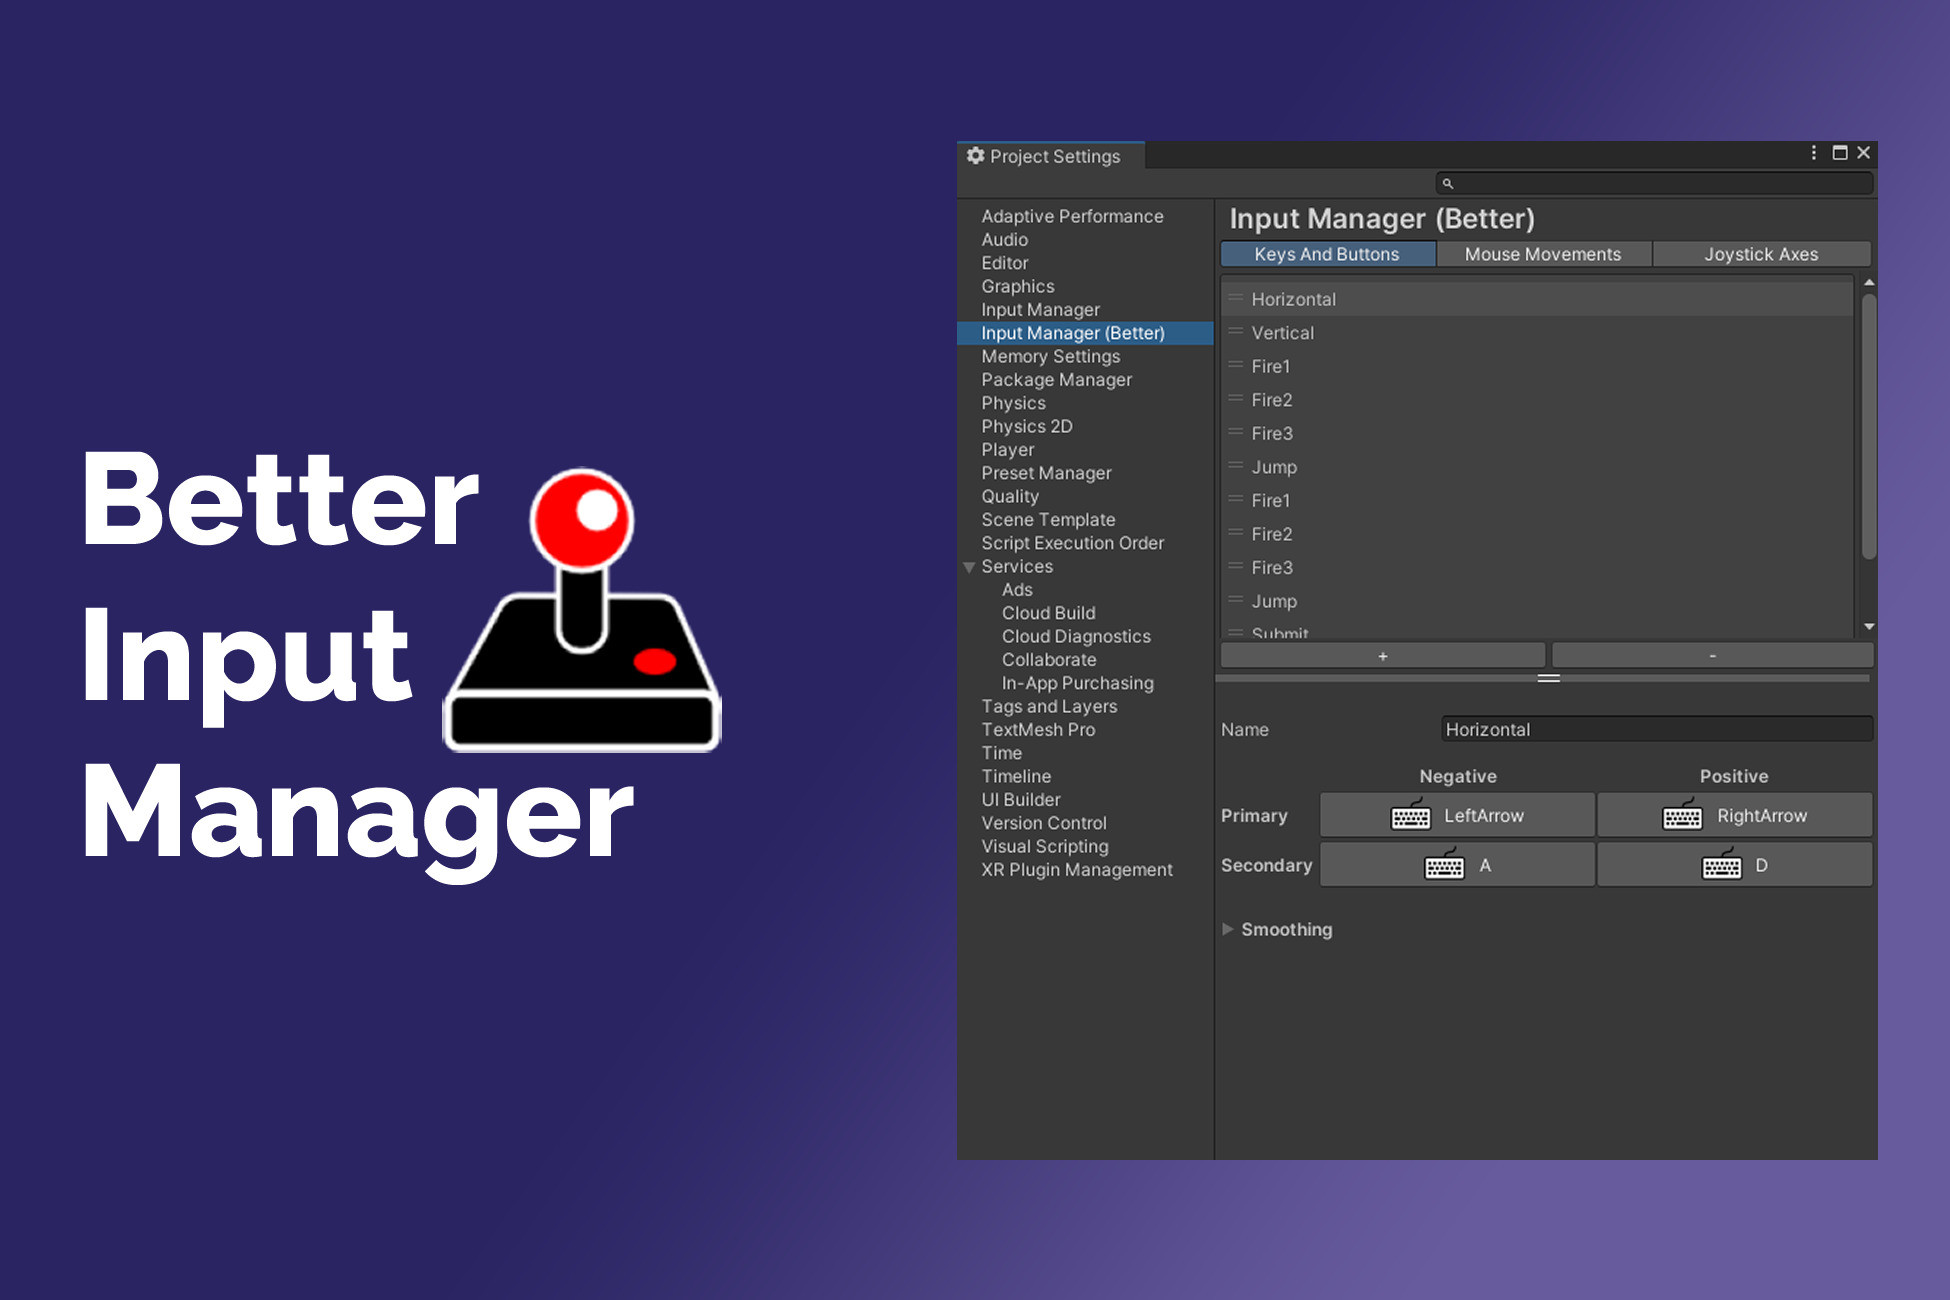This screenshot has width=1950, height=1300.
Task: Open the Physics 2D settings
Action: (x=1026, y=426)
